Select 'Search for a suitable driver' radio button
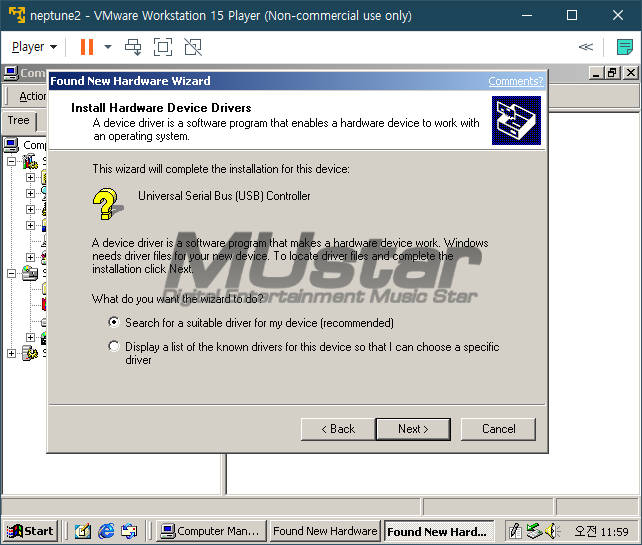 [x=114, y=322]
